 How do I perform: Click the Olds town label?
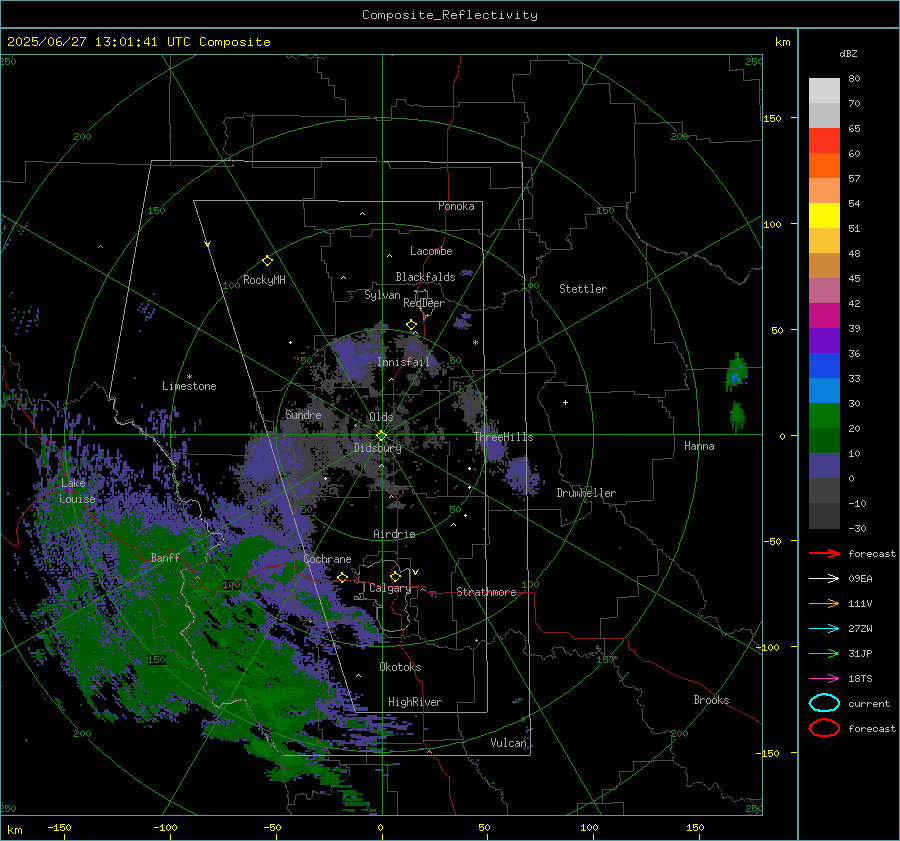point(381,417)
